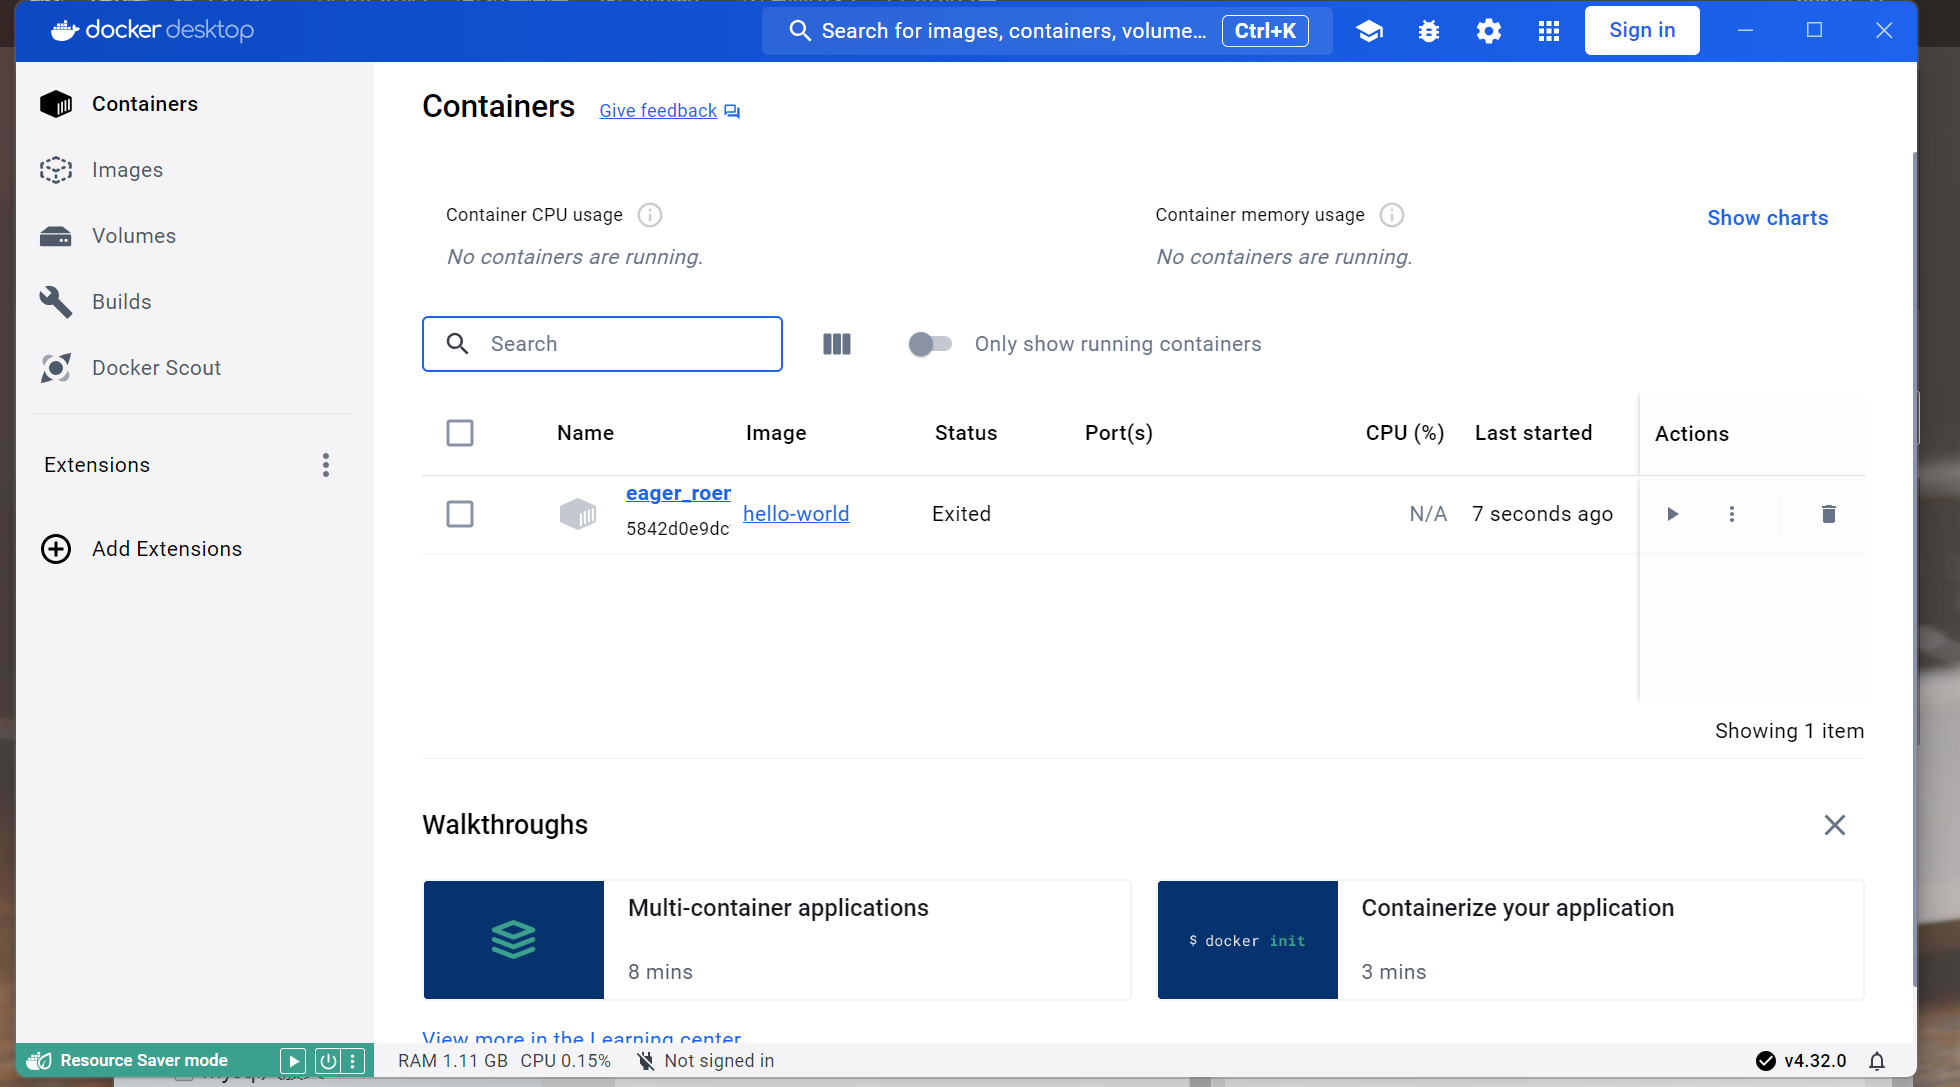This screenshot has width=1960, height=1087.
Task: Sort by Image column header
Action: point(776,433)
